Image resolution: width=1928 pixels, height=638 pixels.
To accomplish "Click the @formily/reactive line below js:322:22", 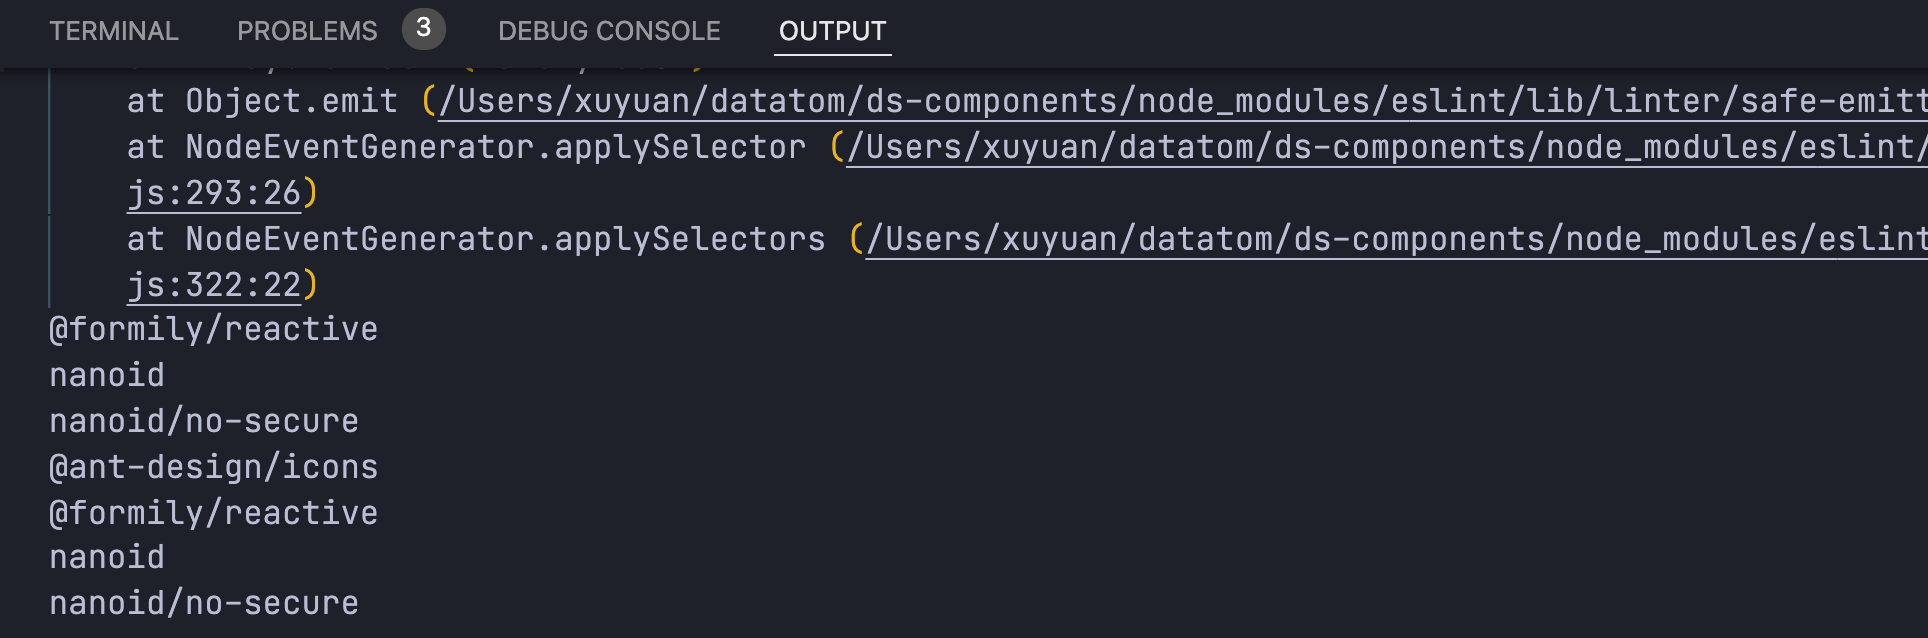I will (x=214, y=329).
